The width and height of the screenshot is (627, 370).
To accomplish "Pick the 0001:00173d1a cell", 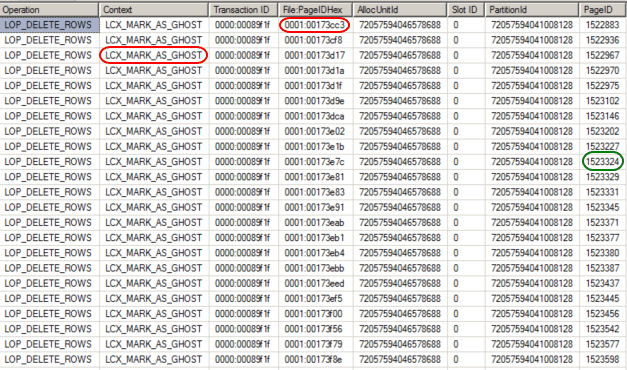I will (315, 70).
